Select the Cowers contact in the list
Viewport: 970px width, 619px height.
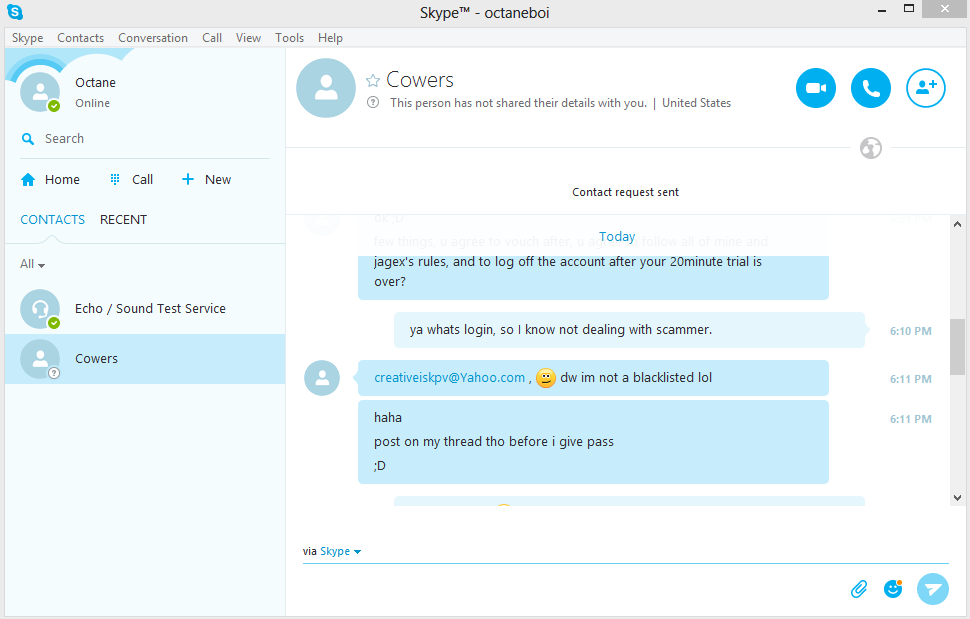coord(145,359)
